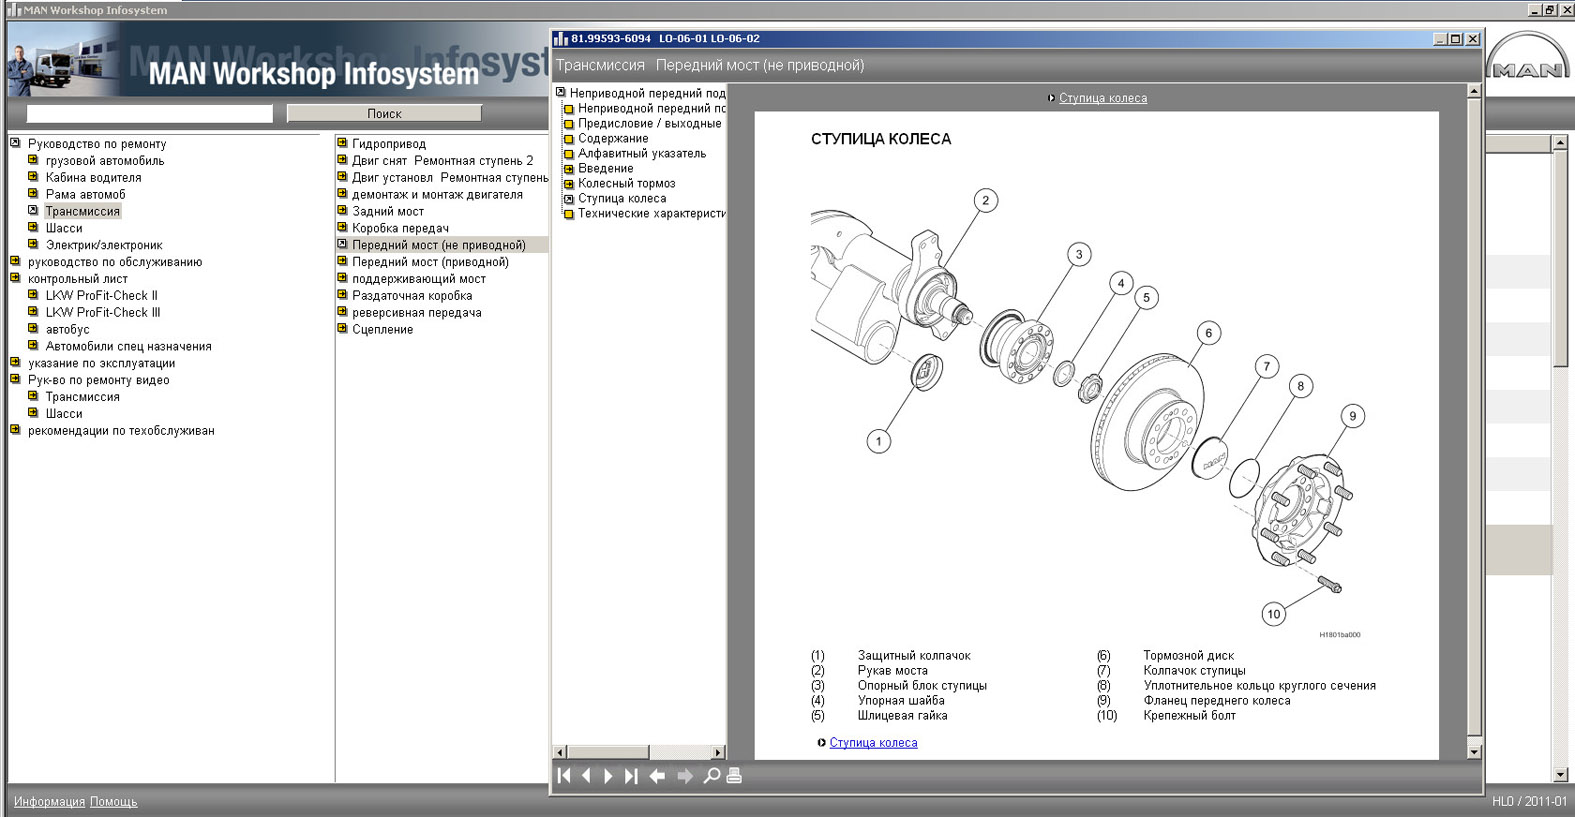The height and width of the screenshot is (817, 1575).
Task: Expand the Шасси node under Руководство по ремонту
Action: click(x=33, y=228)
